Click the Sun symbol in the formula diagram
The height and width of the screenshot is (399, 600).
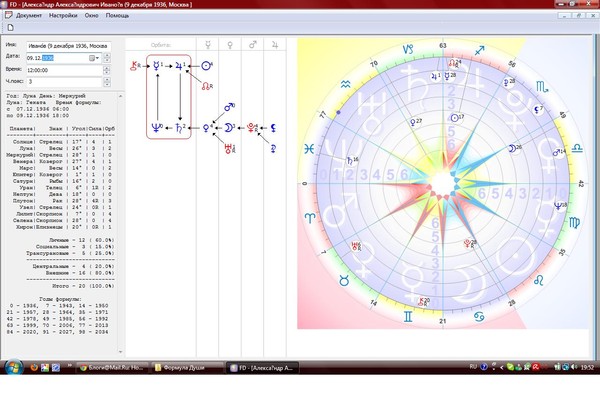207,66
